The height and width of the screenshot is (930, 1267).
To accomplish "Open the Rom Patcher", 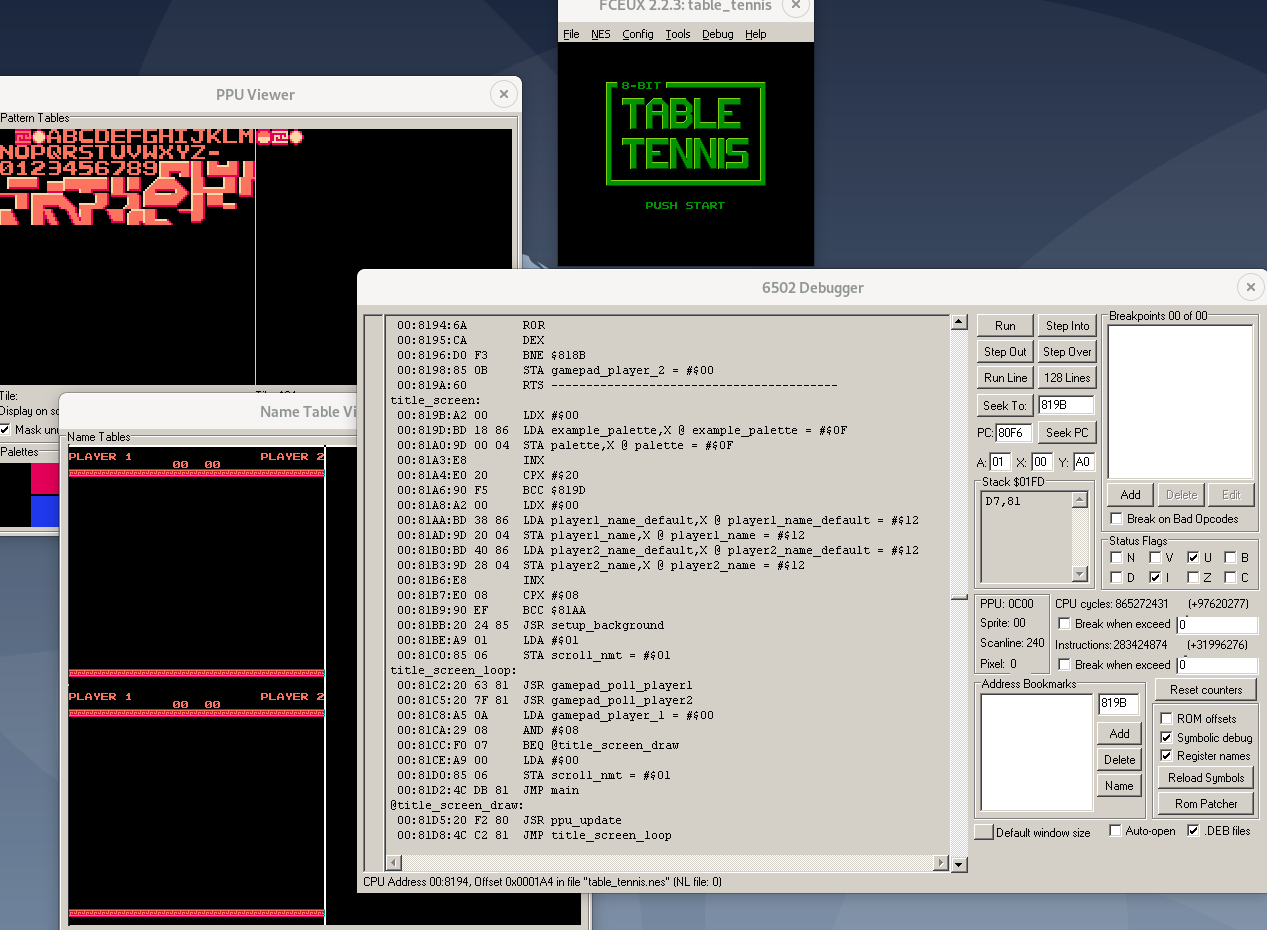I will (x=1206, y=804).
